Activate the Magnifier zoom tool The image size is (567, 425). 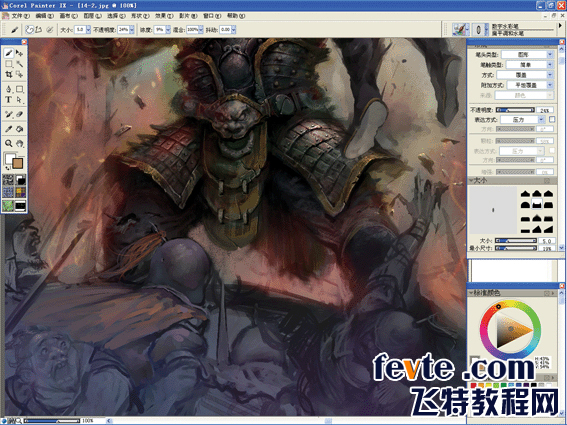[9, 143]
